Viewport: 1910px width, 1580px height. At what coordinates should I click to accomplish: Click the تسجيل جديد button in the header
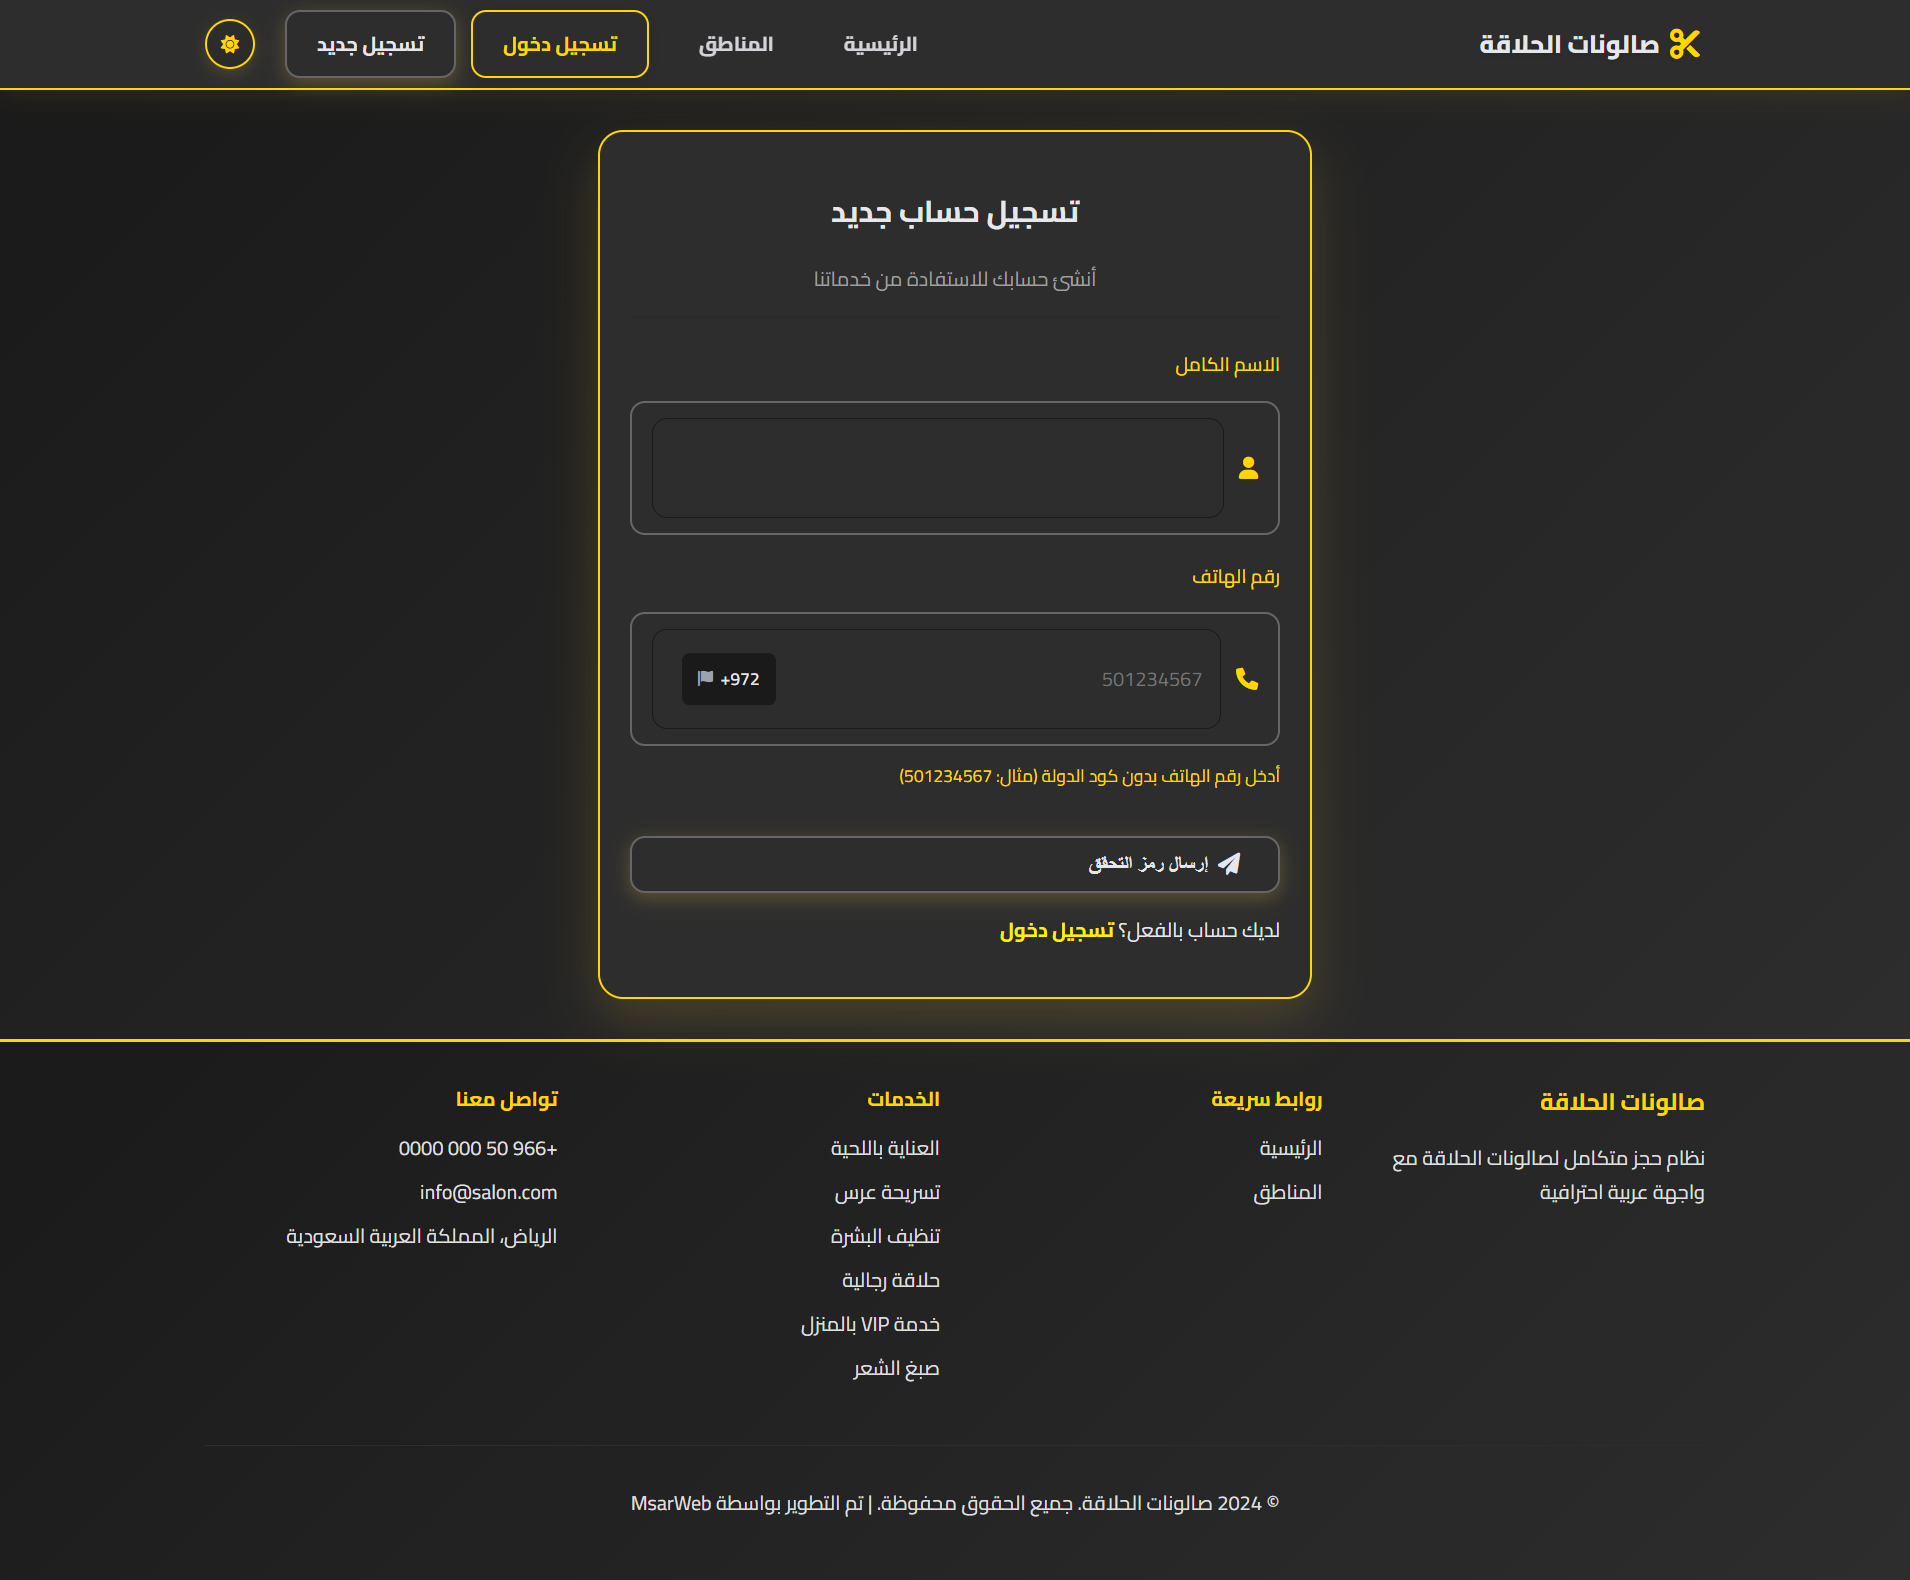369,43
